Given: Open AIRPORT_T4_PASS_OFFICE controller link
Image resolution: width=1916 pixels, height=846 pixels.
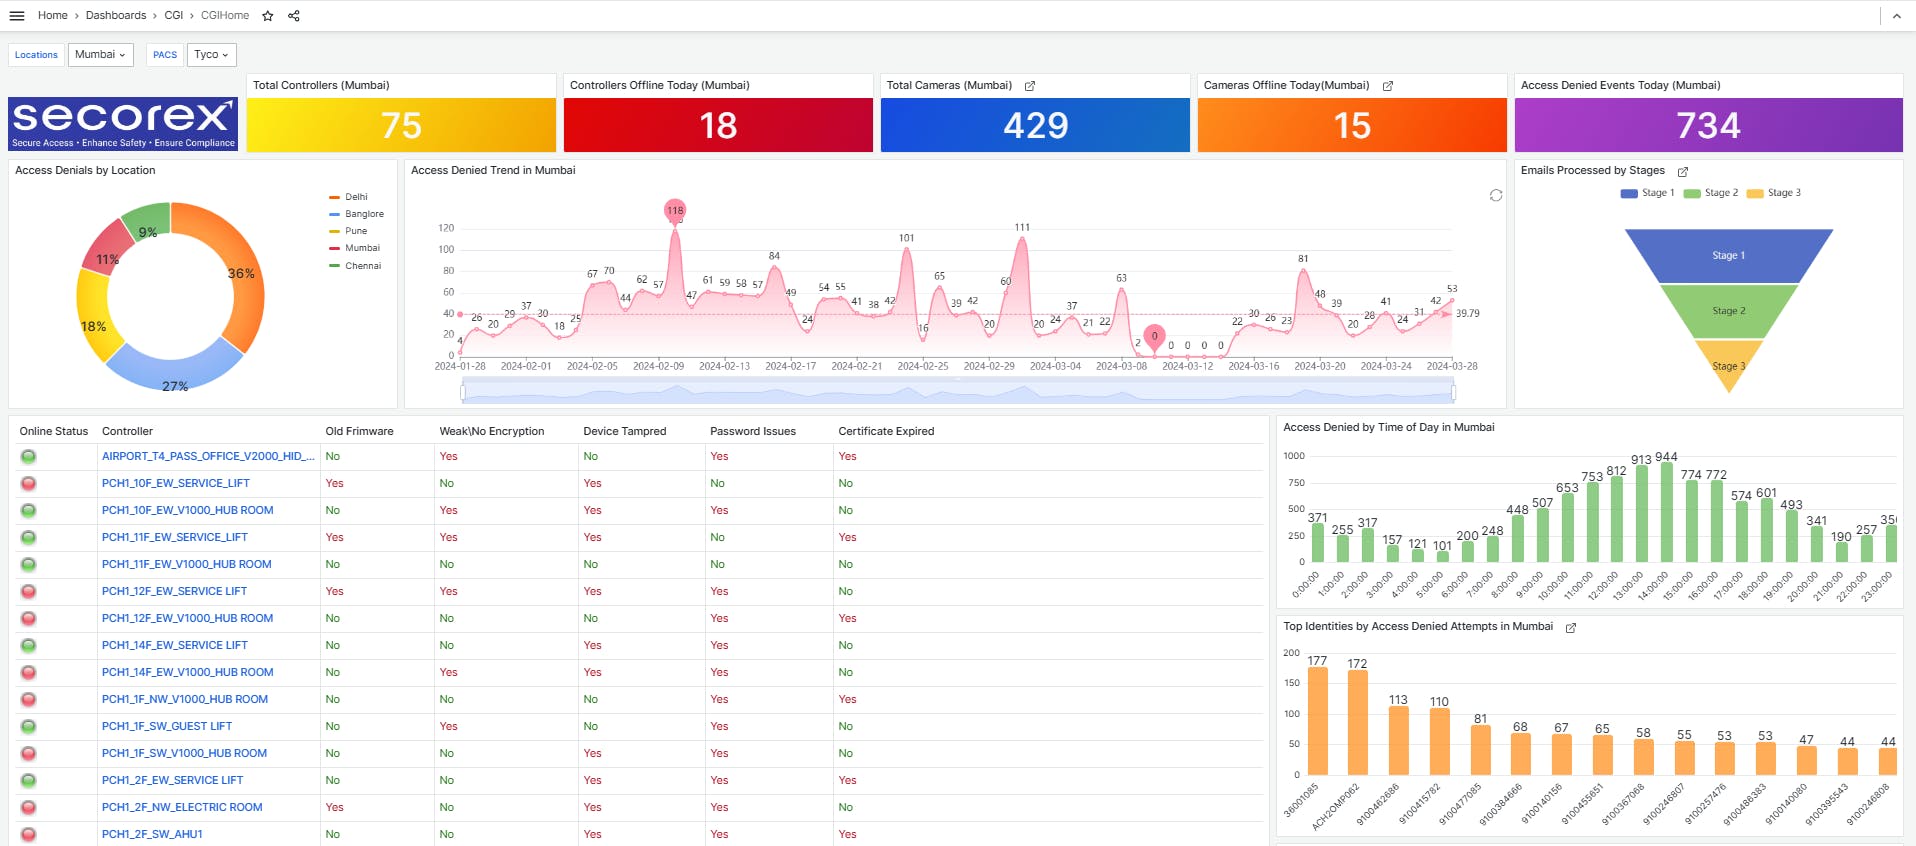Looking at the screenshot, I should point(208,456).
